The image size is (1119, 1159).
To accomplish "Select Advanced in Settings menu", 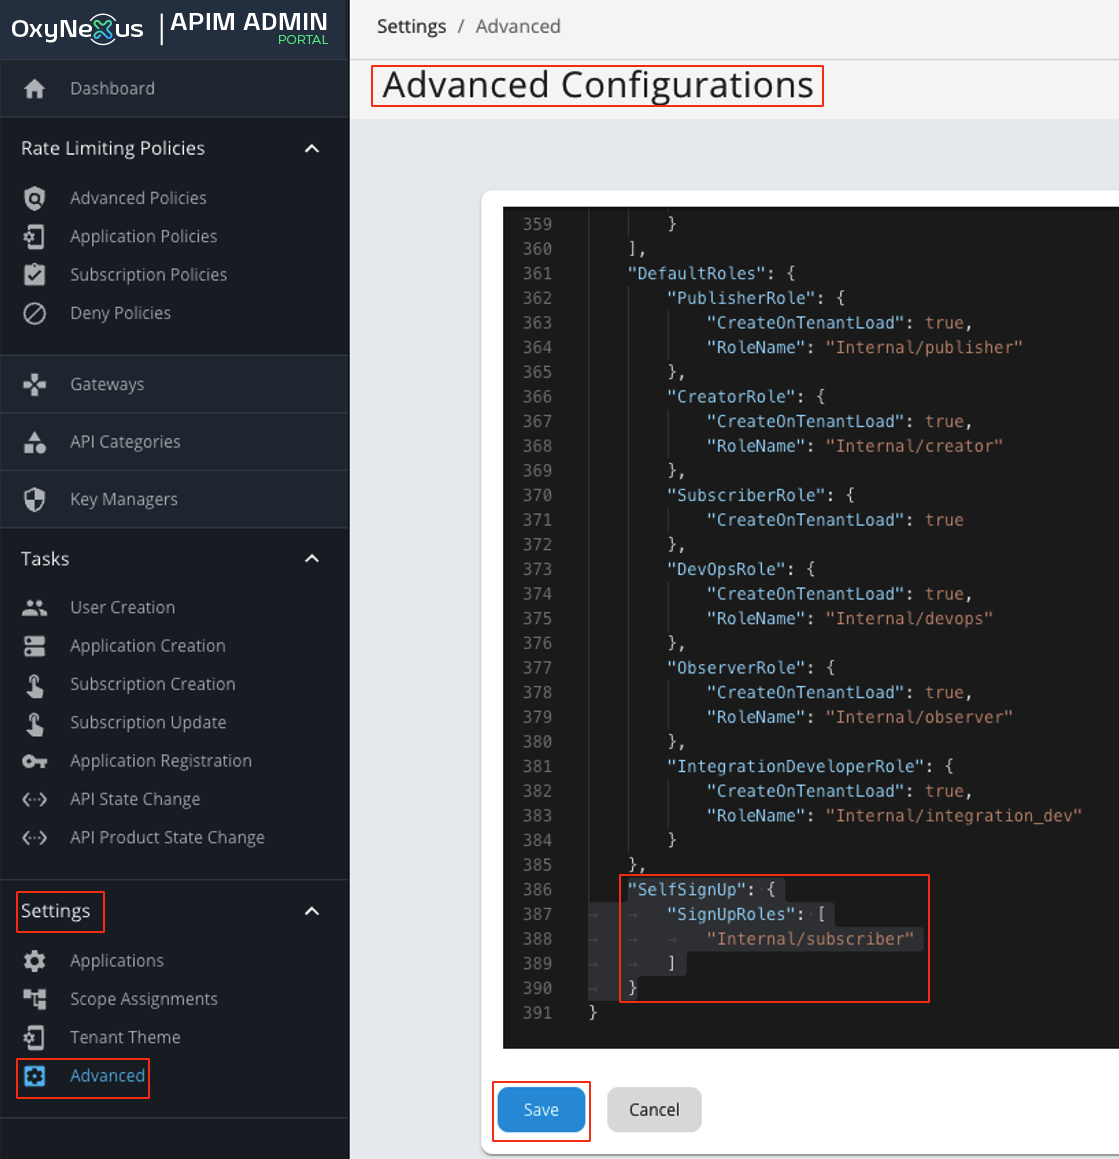I will (x=107, y=1076).
